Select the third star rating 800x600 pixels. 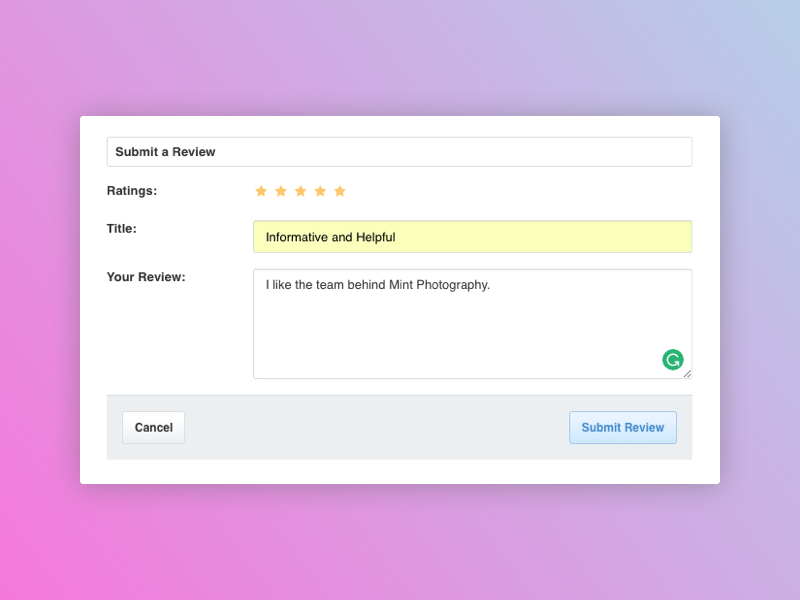point(300,191)
